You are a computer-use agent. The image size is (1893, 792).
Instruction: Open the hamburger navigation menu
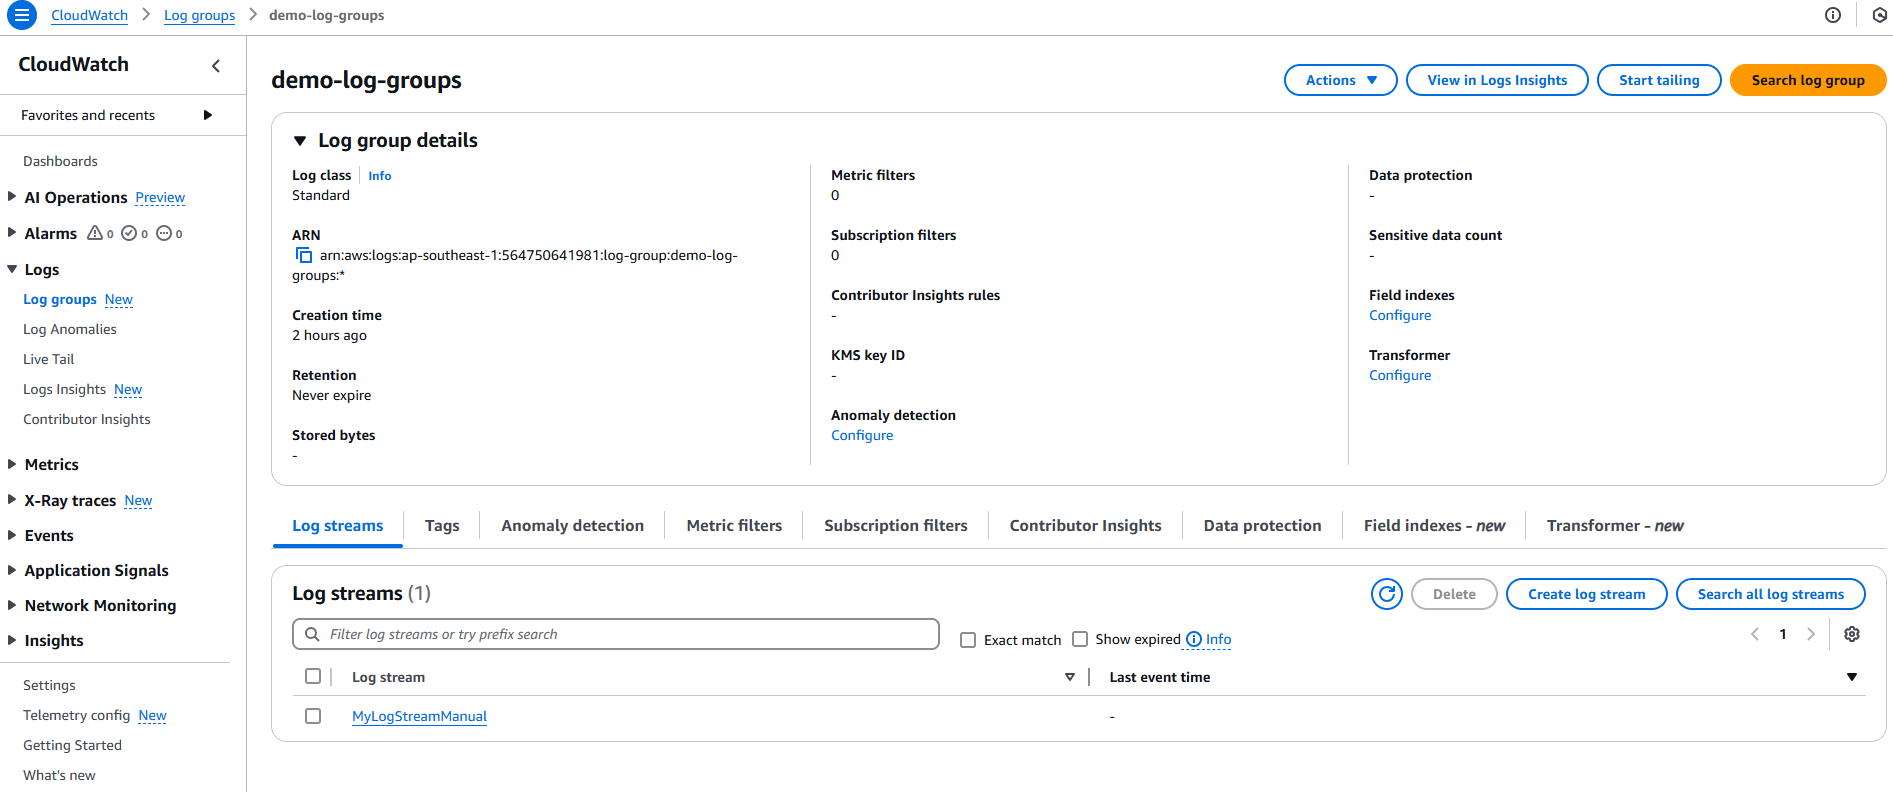tap(21, 15)
